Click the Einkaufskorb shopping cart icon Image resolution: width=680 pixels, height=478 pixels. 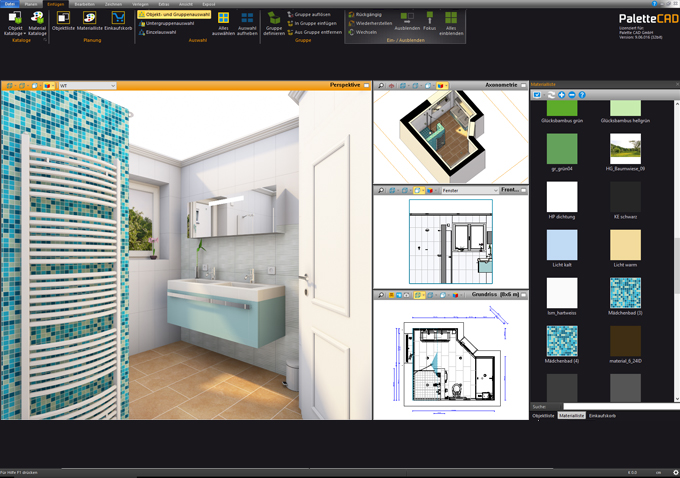pos(118,19)
